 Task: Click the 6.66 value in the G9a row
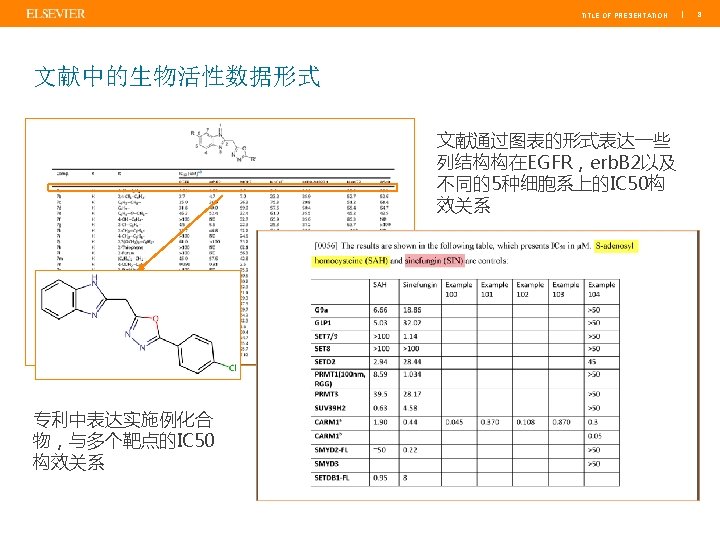click(380, 310)
